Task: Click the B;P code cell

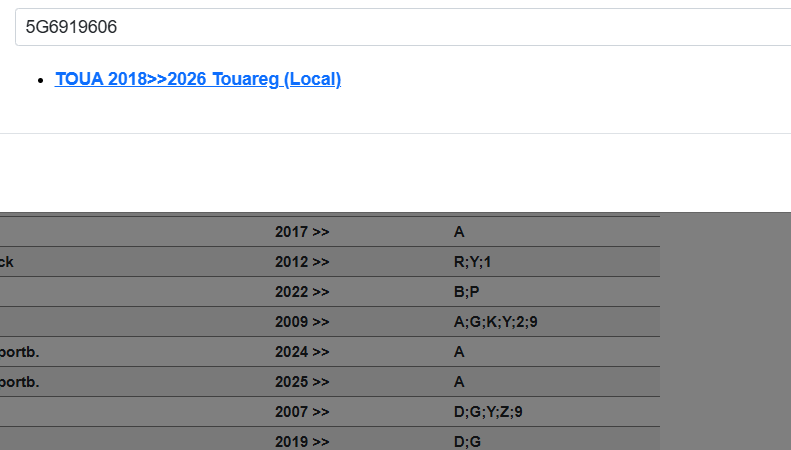Action: tap(466, 292)
